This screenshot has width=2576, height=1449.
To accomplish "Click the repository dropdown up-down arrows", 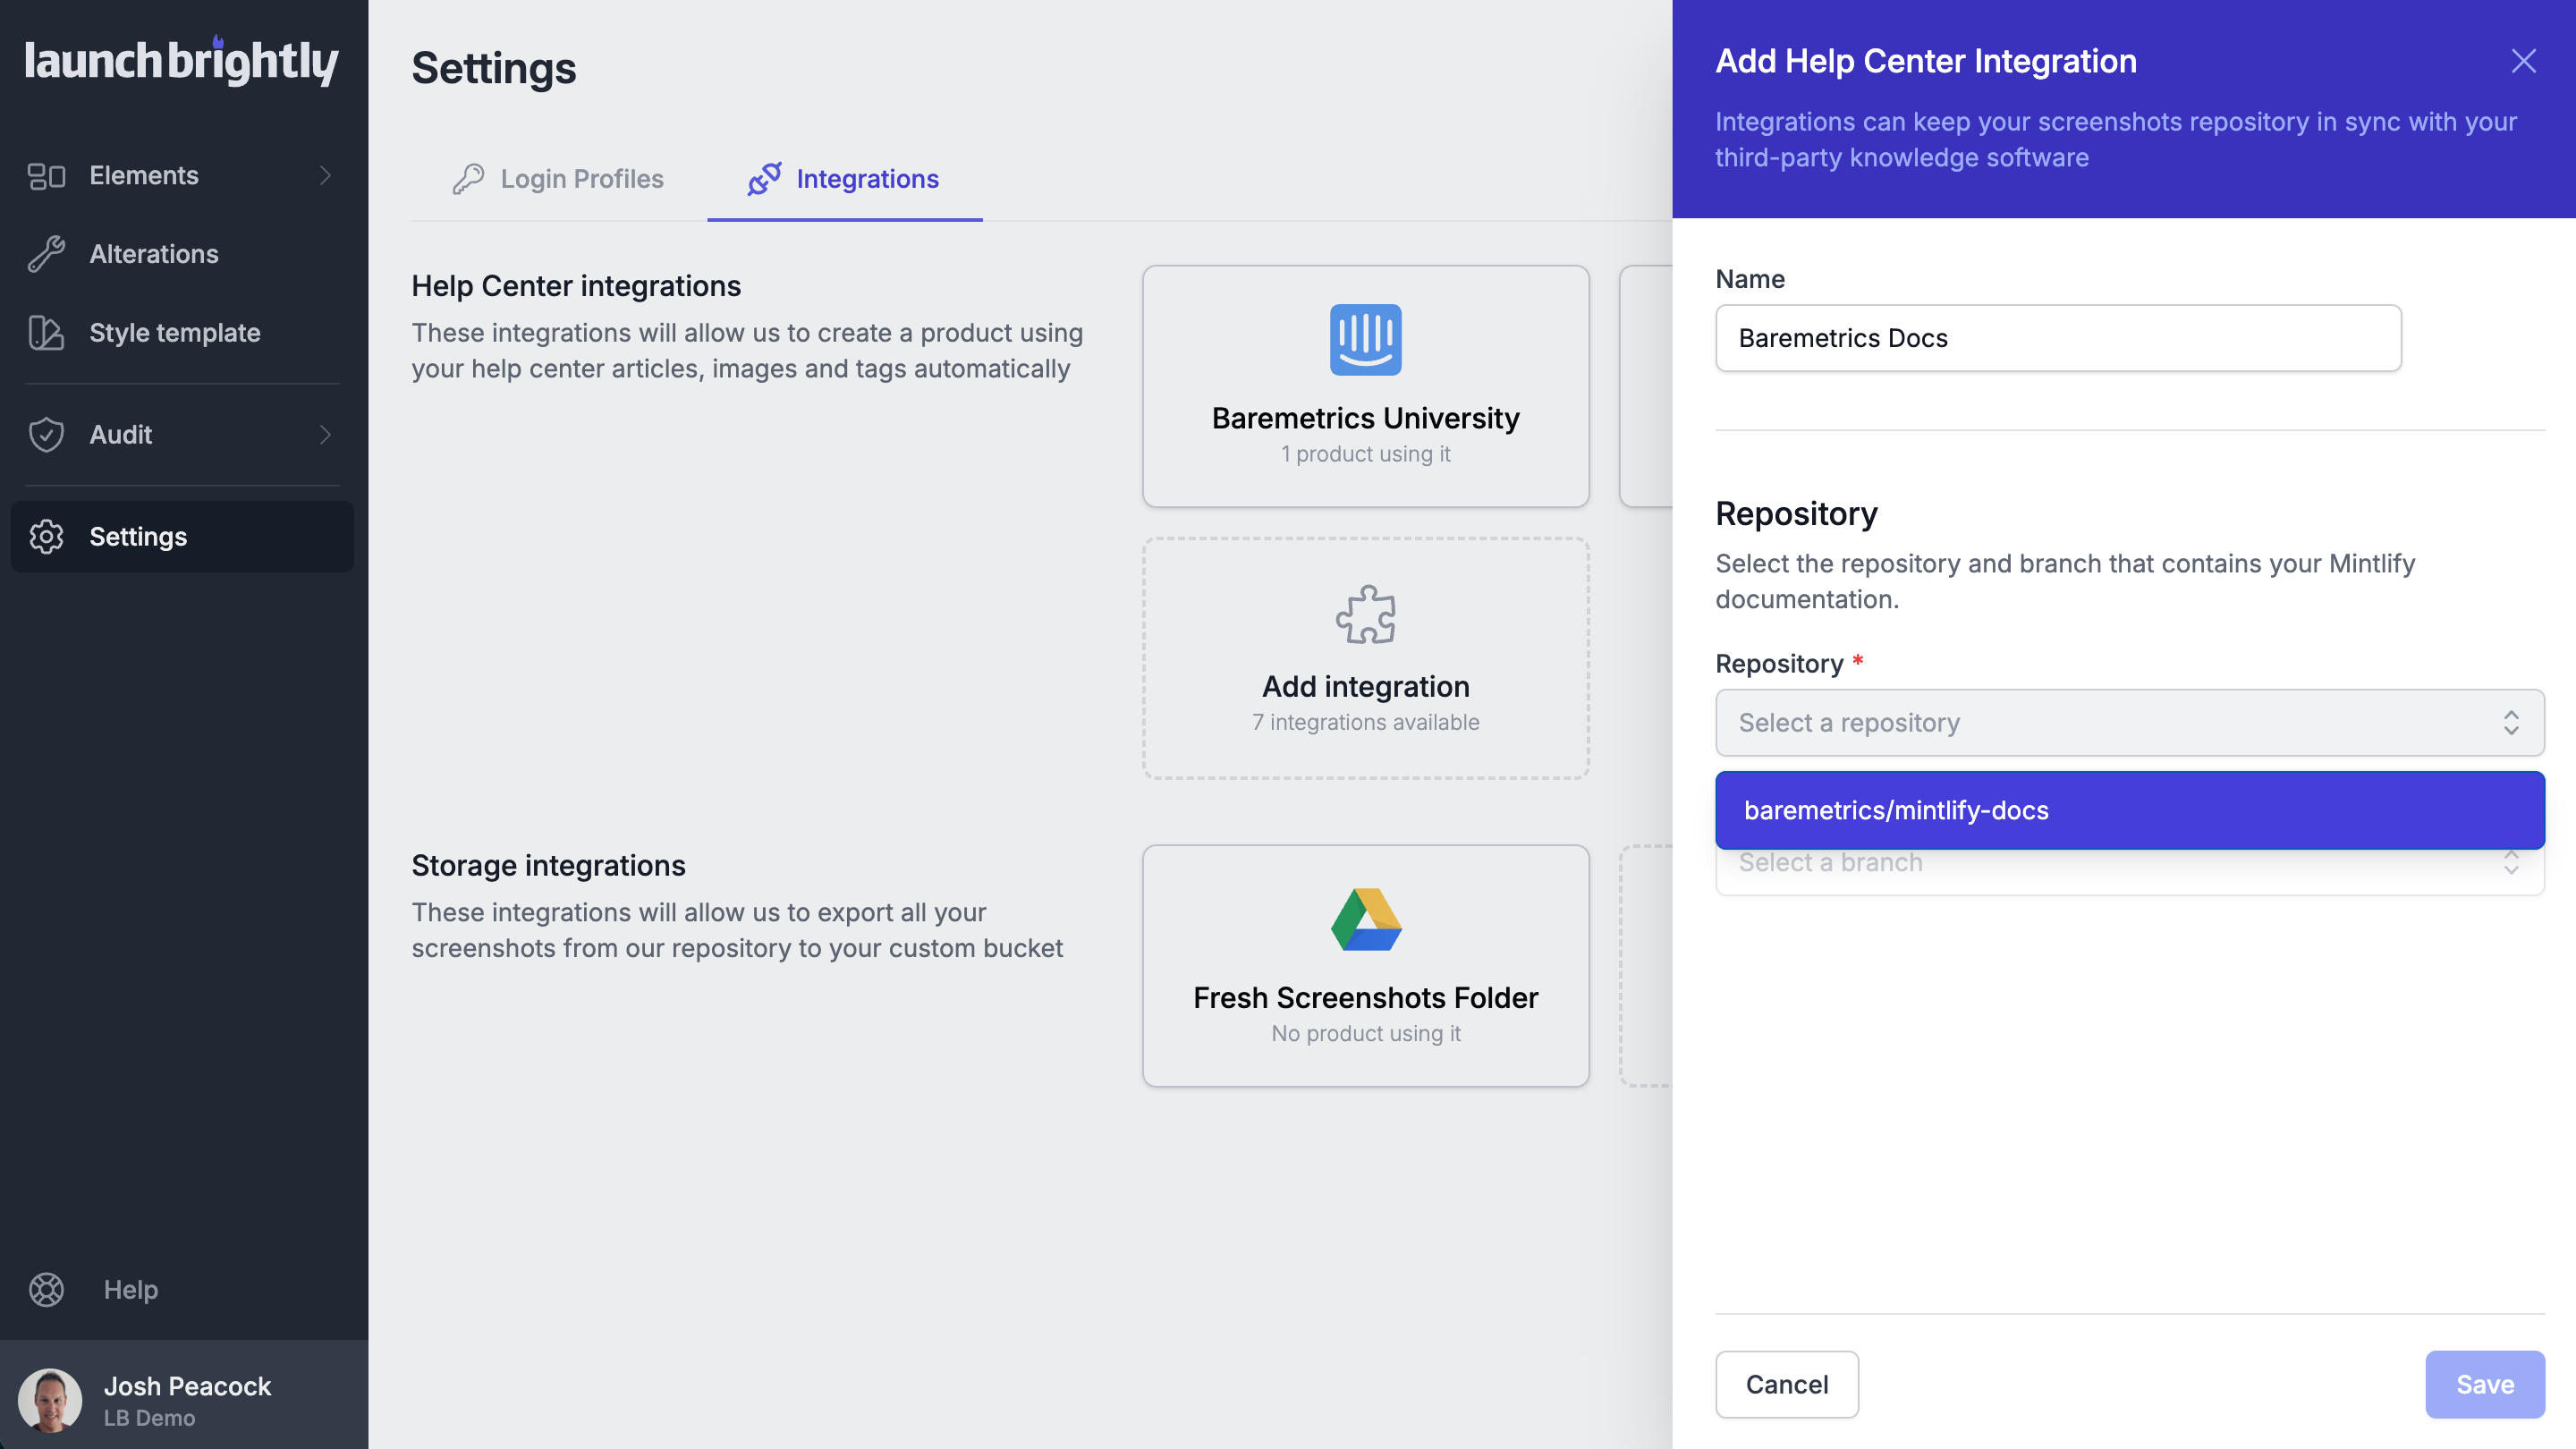I will point(2511,723).
